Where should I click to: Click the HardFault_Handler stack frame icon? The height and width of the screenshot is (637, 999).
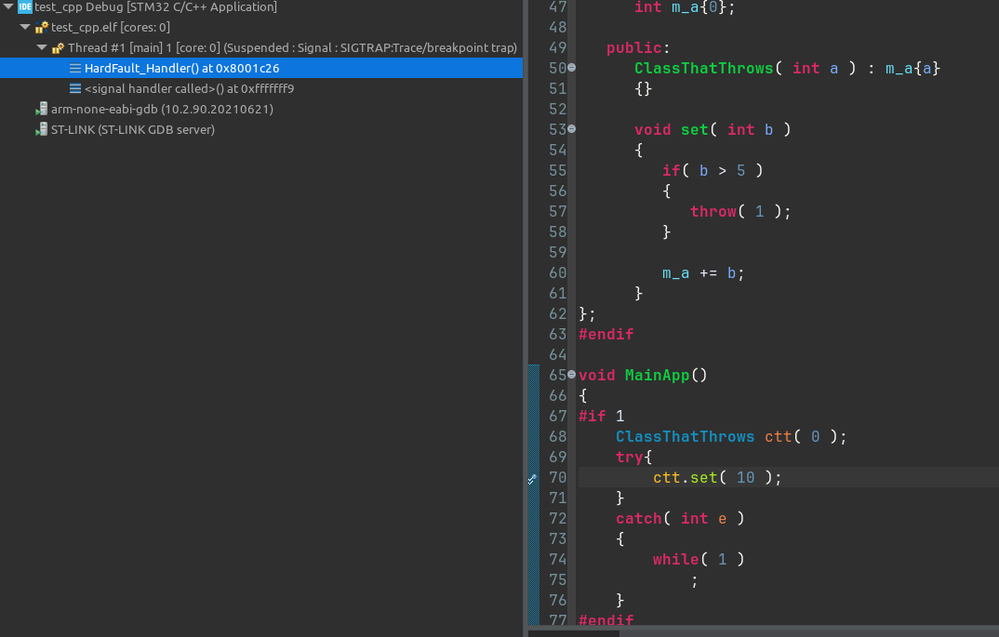coord(75,68)
